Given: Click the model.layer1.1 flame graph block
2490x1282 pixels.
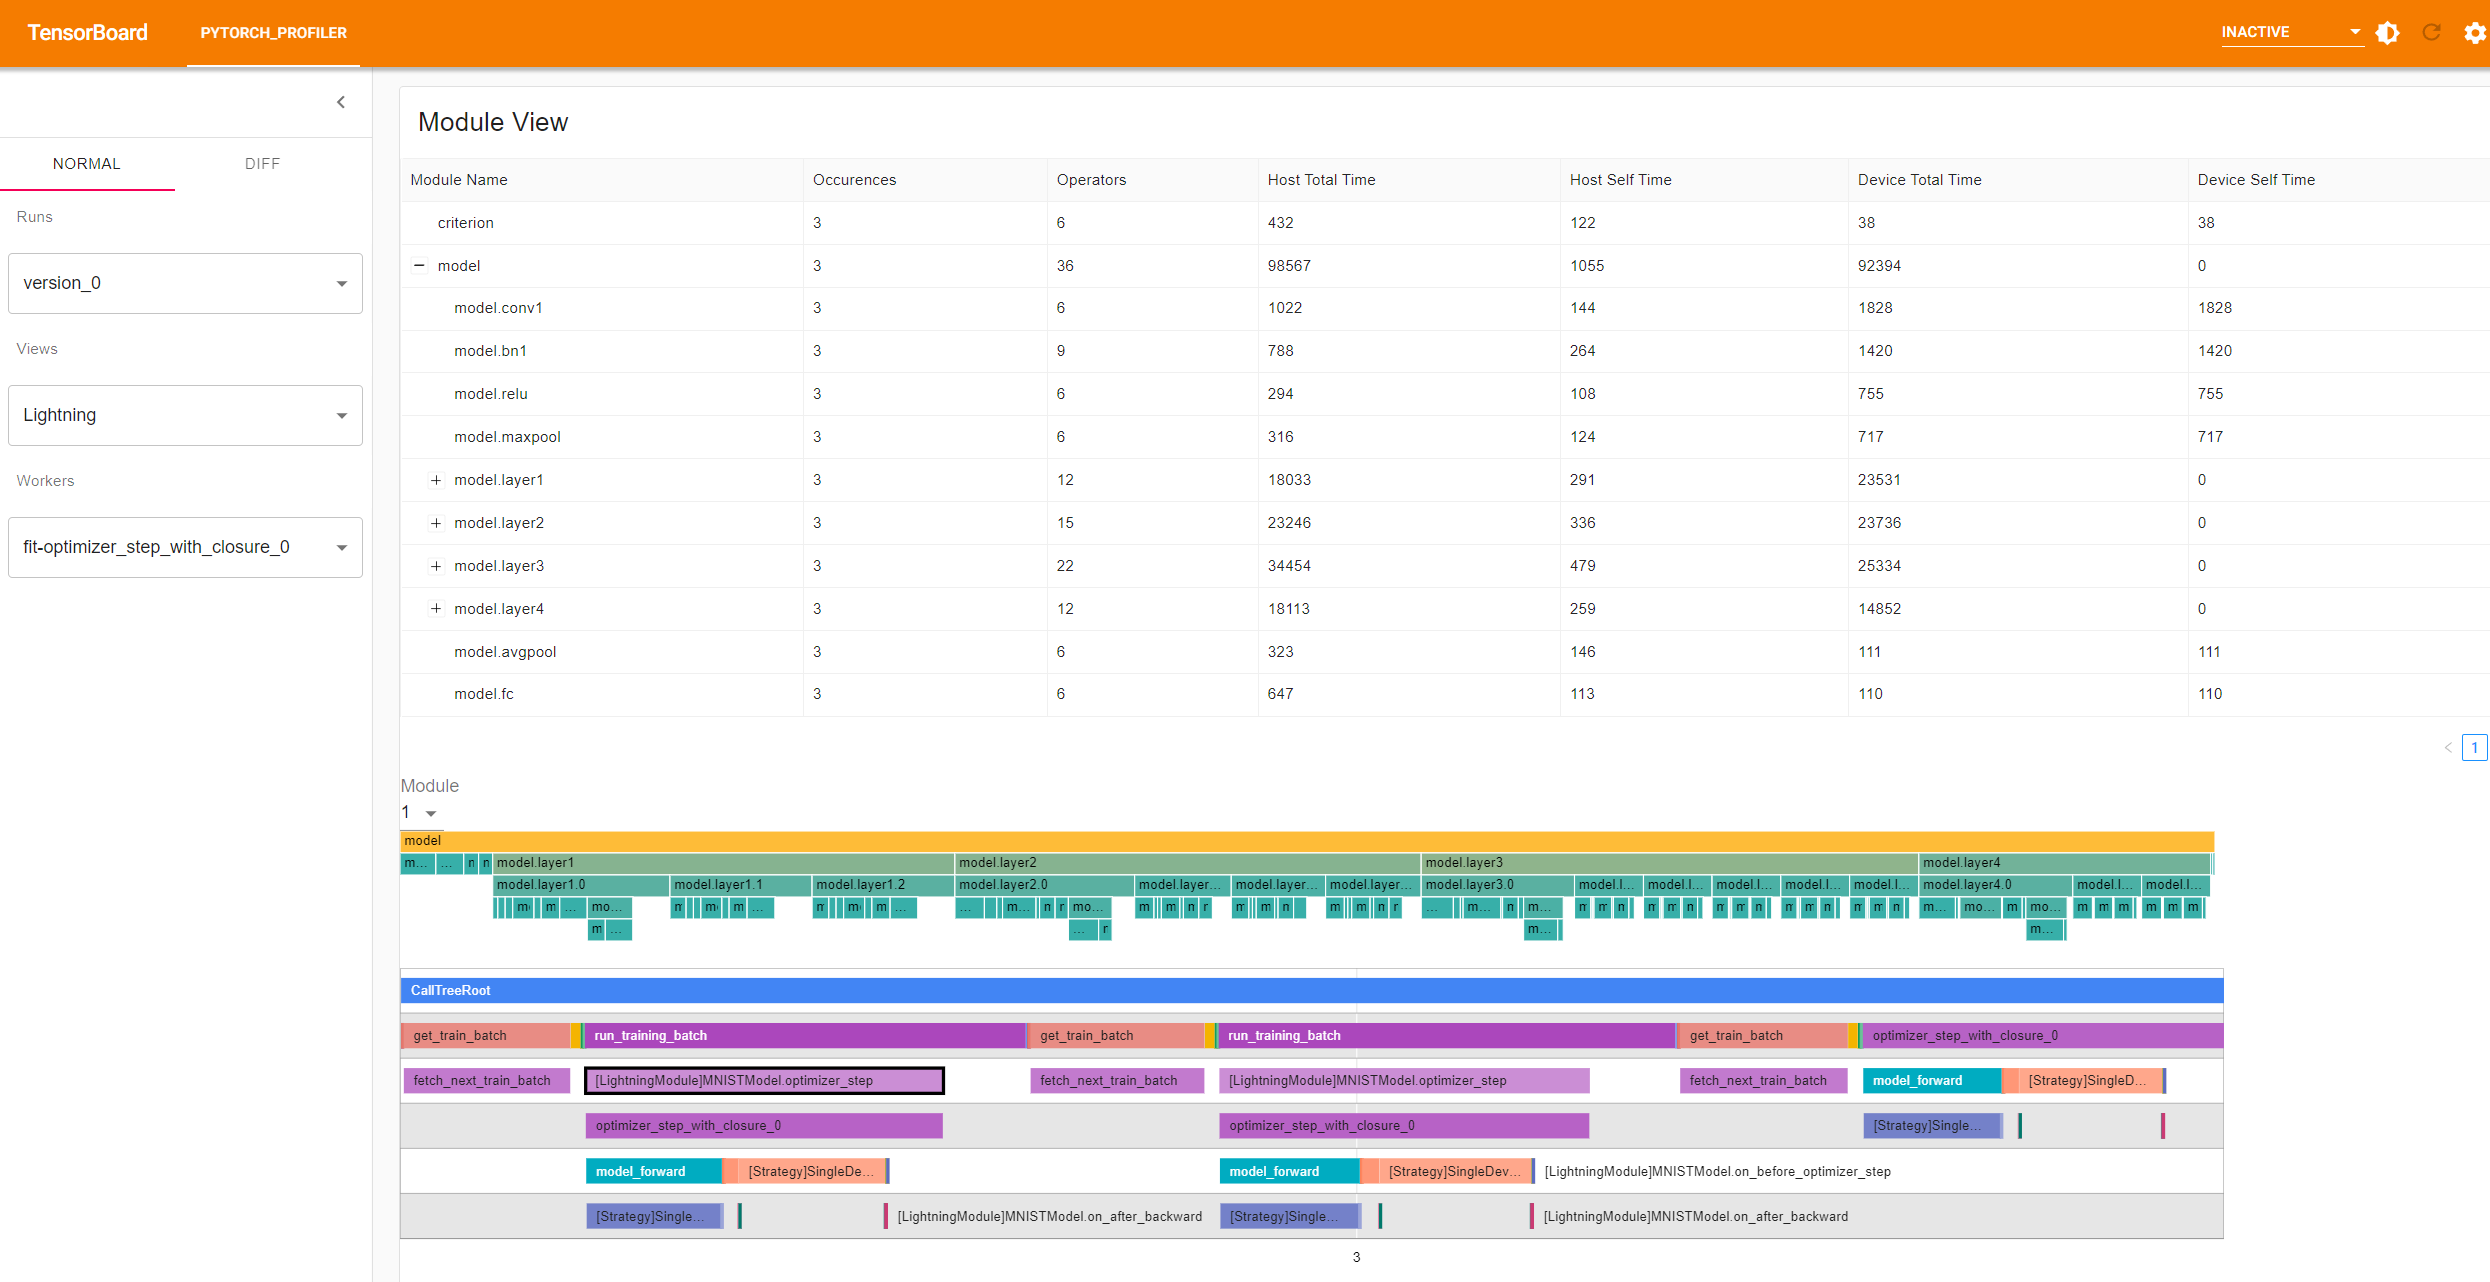Looking at the screenshot, I should point(740,885).
